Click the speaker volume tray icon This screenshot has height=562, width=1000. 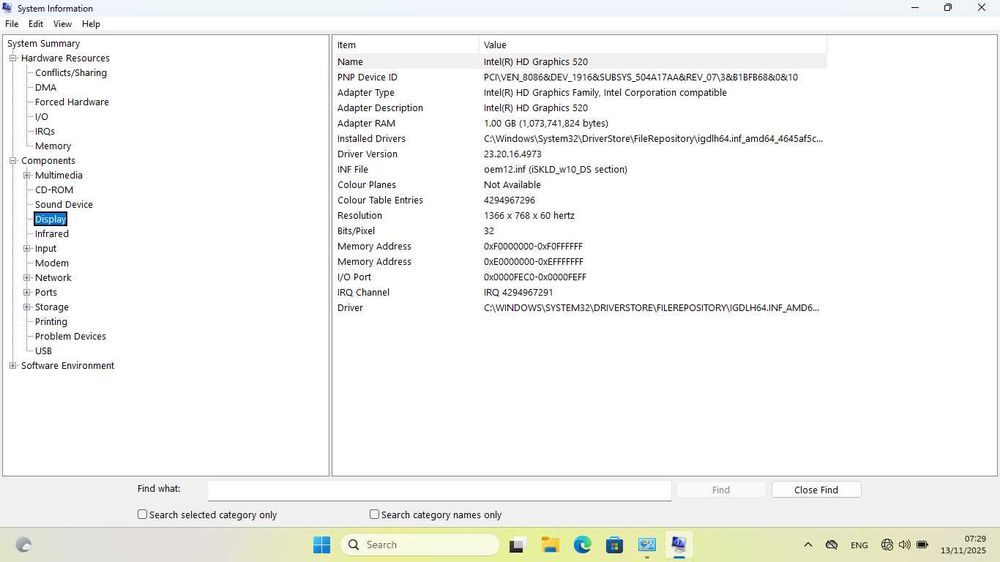click(904, 545)
